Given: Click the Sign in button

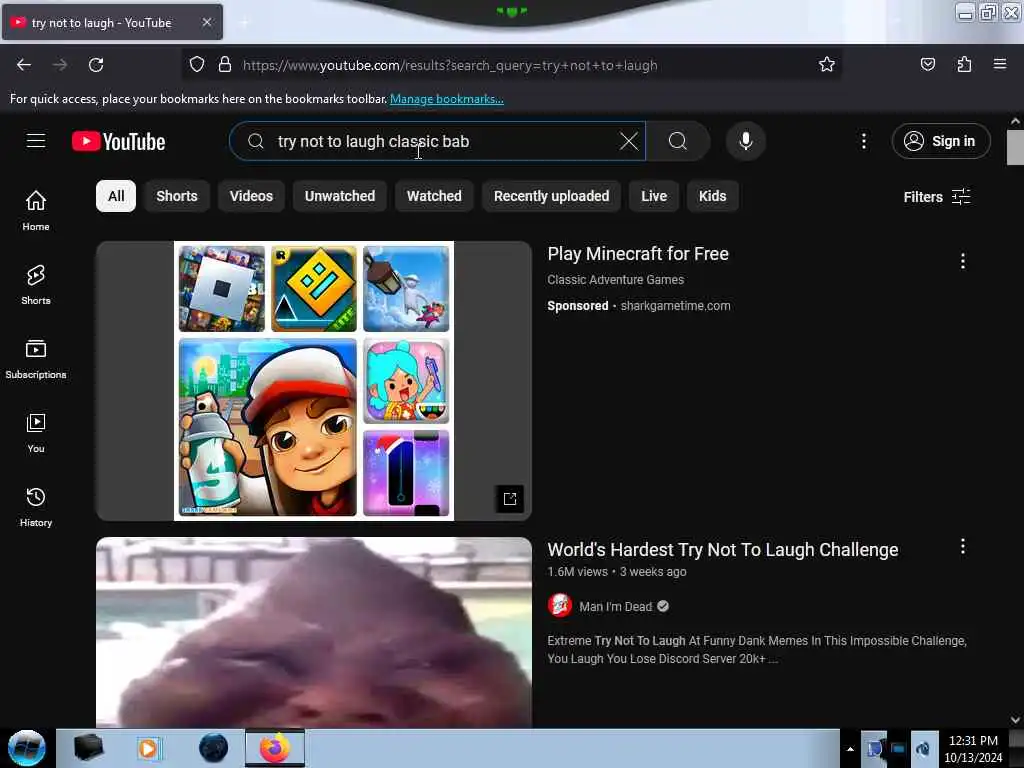Looking at the screenshot, I should (x=941, y=141).
